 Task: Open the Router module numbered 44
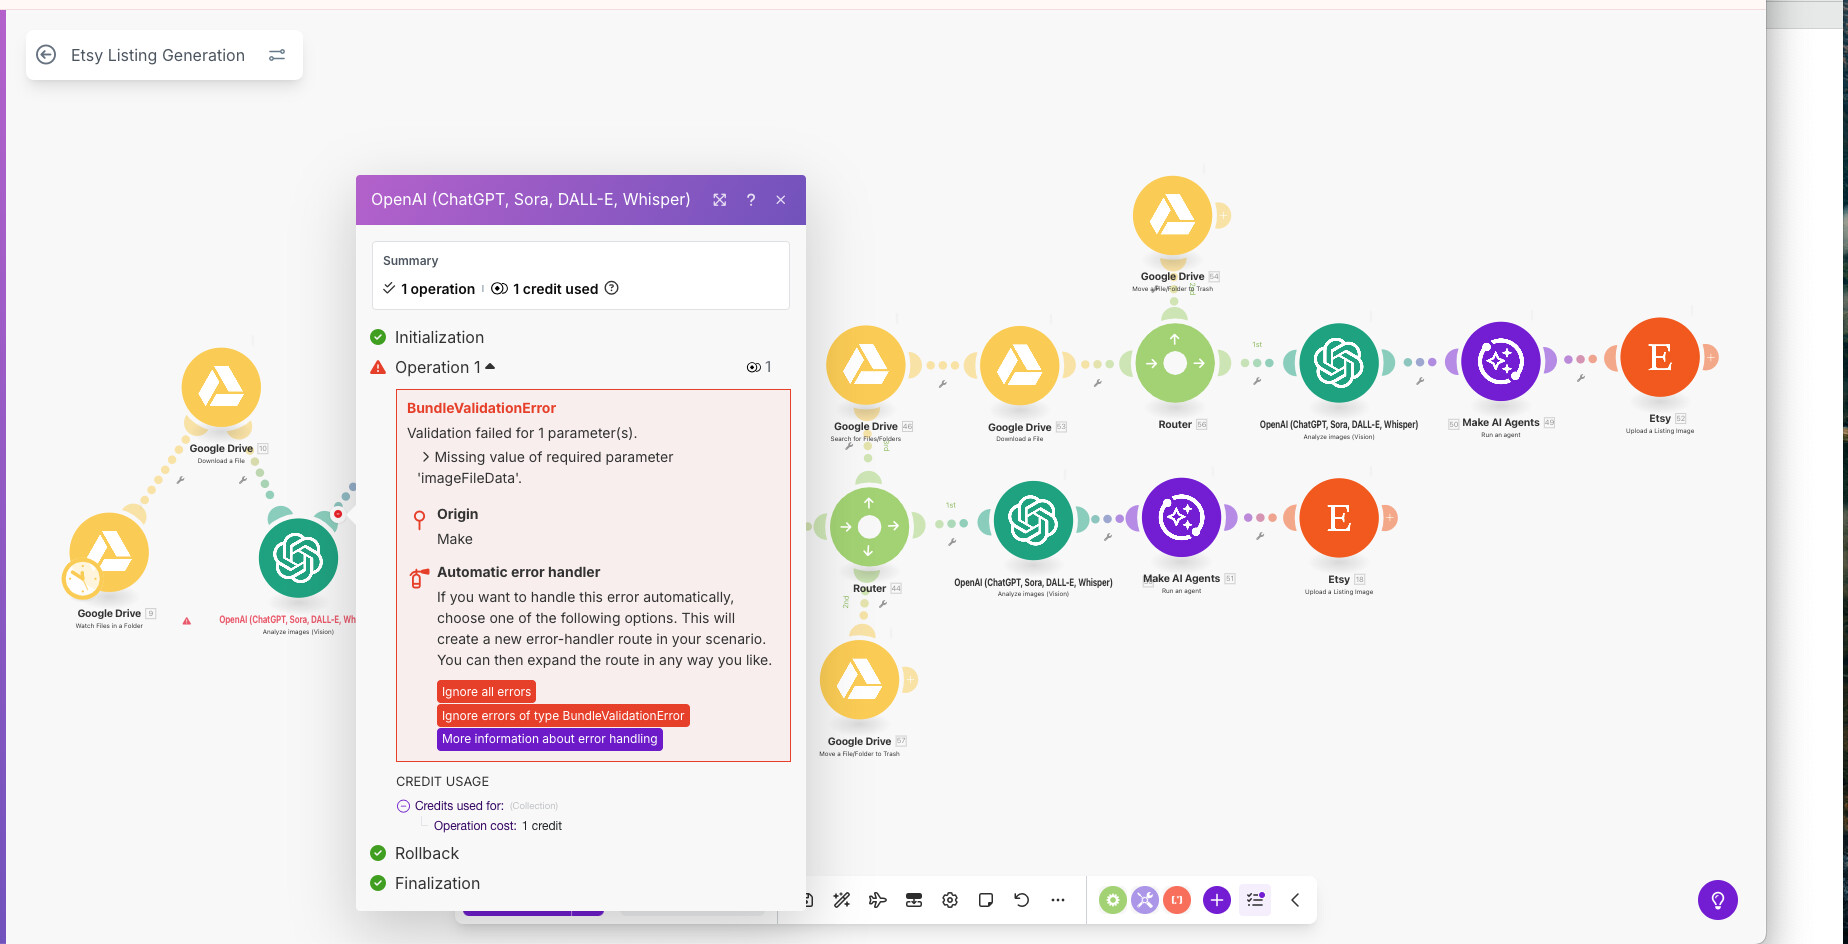(x=869, y=526)
